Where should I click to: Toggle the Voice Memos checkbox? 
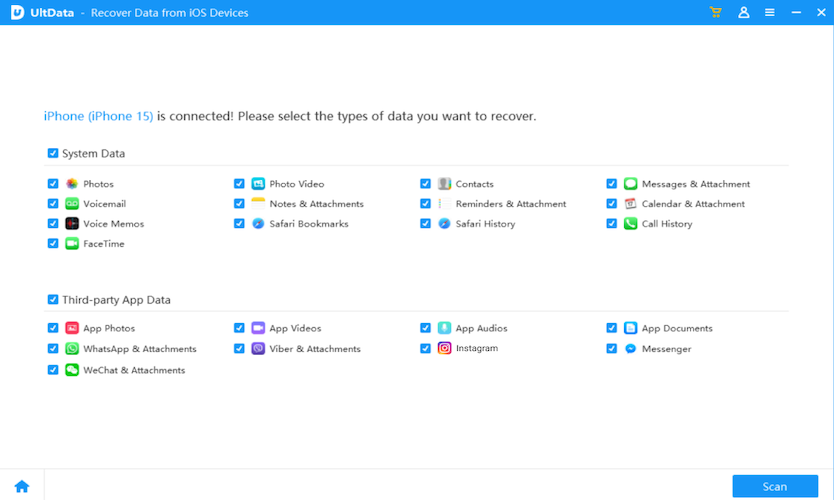53,224
